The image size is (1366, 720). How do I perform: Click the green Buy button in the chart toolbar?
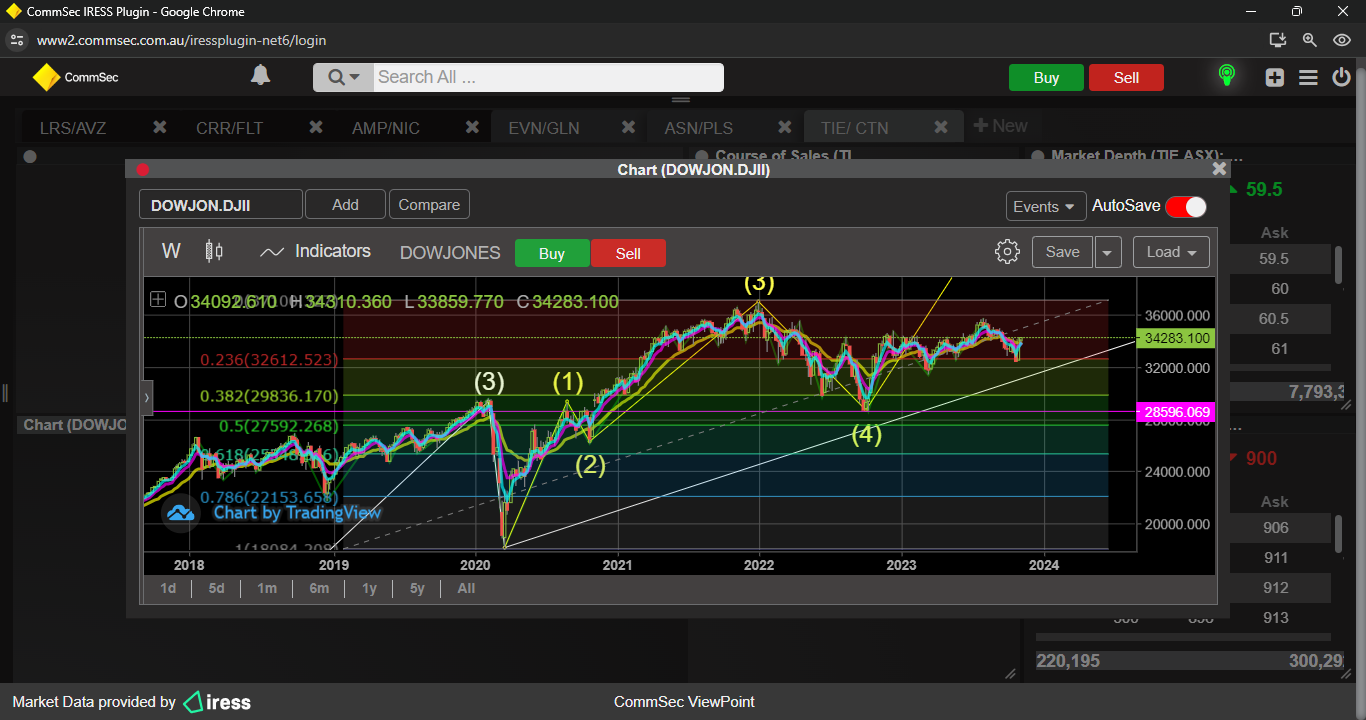[x=552, y=253]
